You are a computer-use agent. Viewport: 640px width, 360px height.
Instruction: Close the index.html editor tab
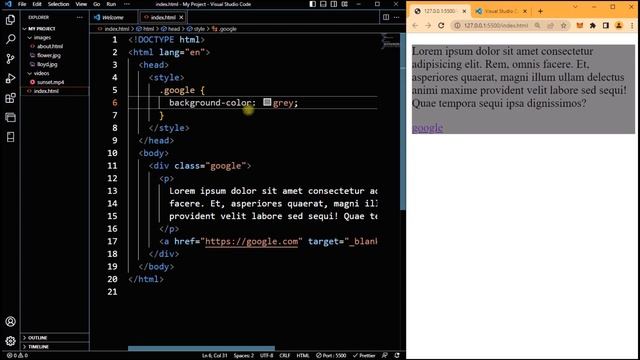coord(181,17)
